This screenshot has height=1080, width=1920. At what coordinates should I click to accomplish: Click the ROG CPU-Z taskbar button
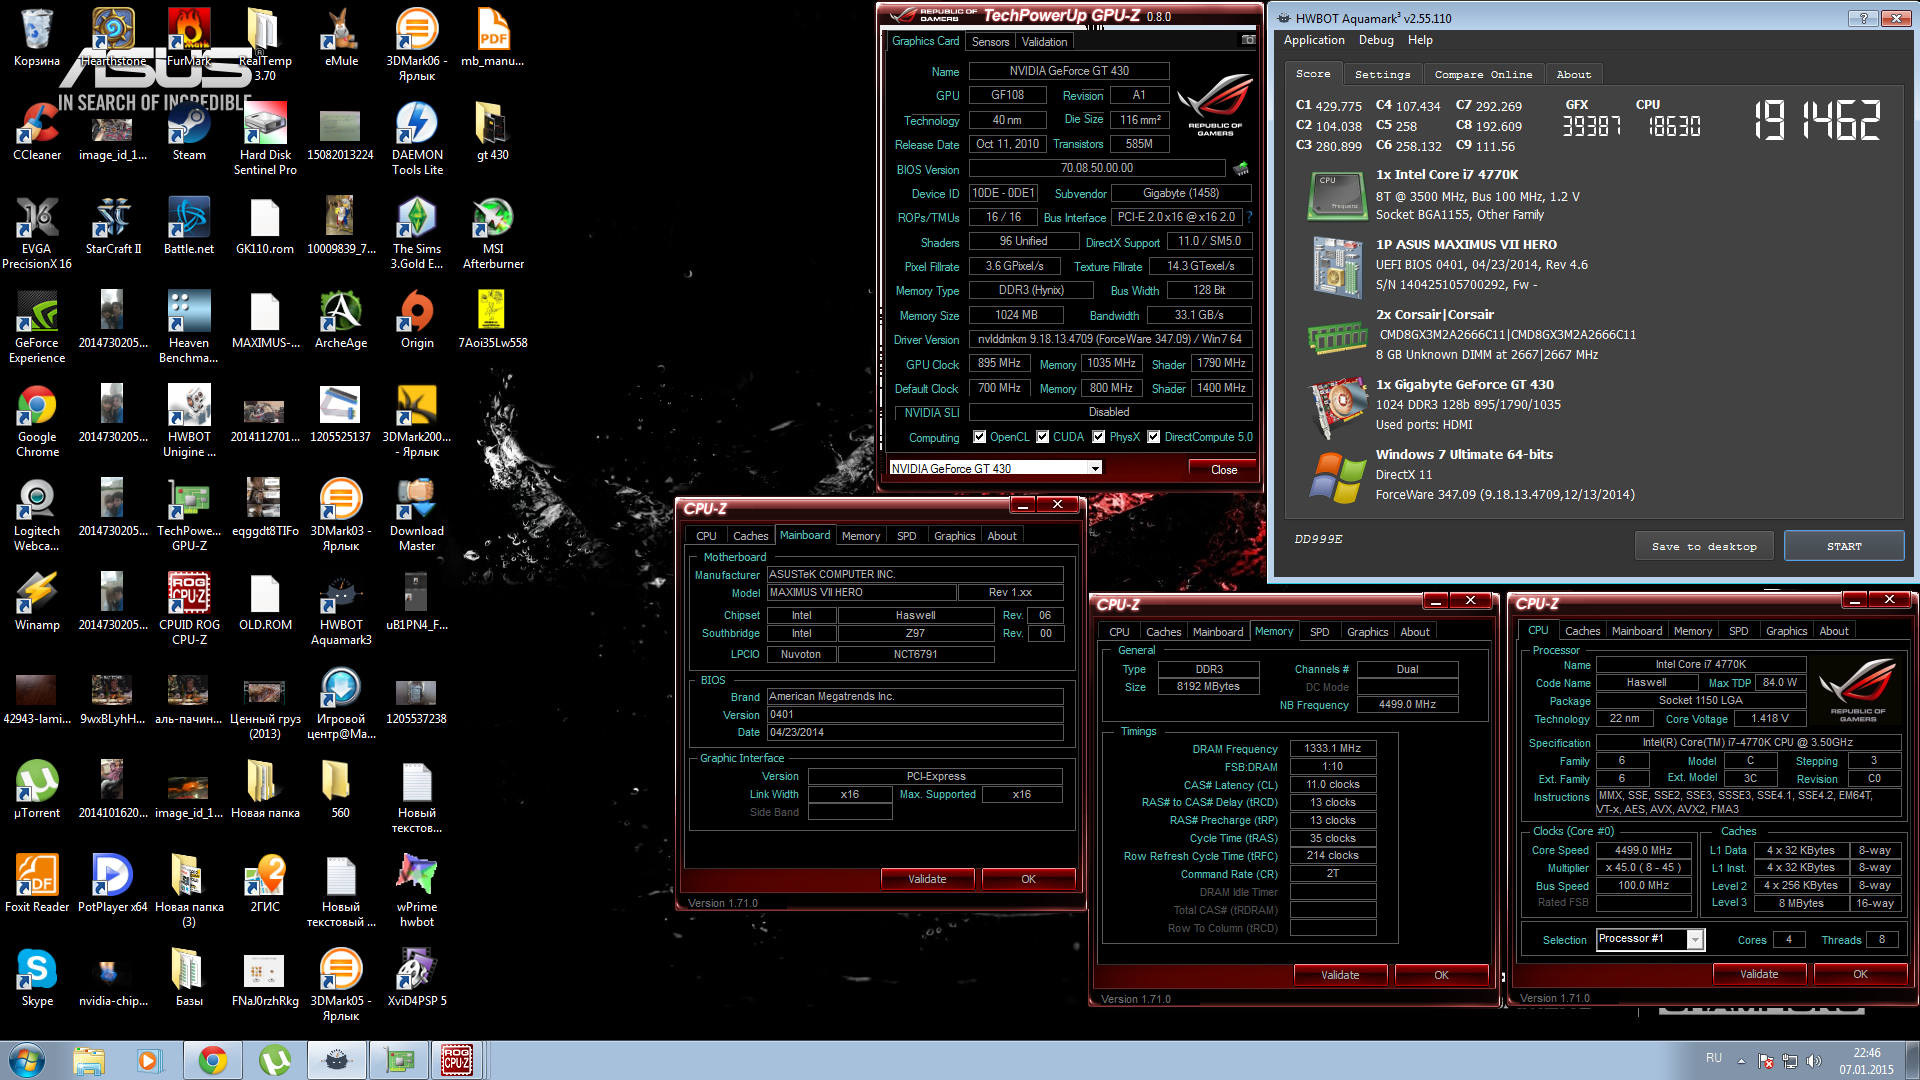pyautogui.click(x=457, y=1060)
